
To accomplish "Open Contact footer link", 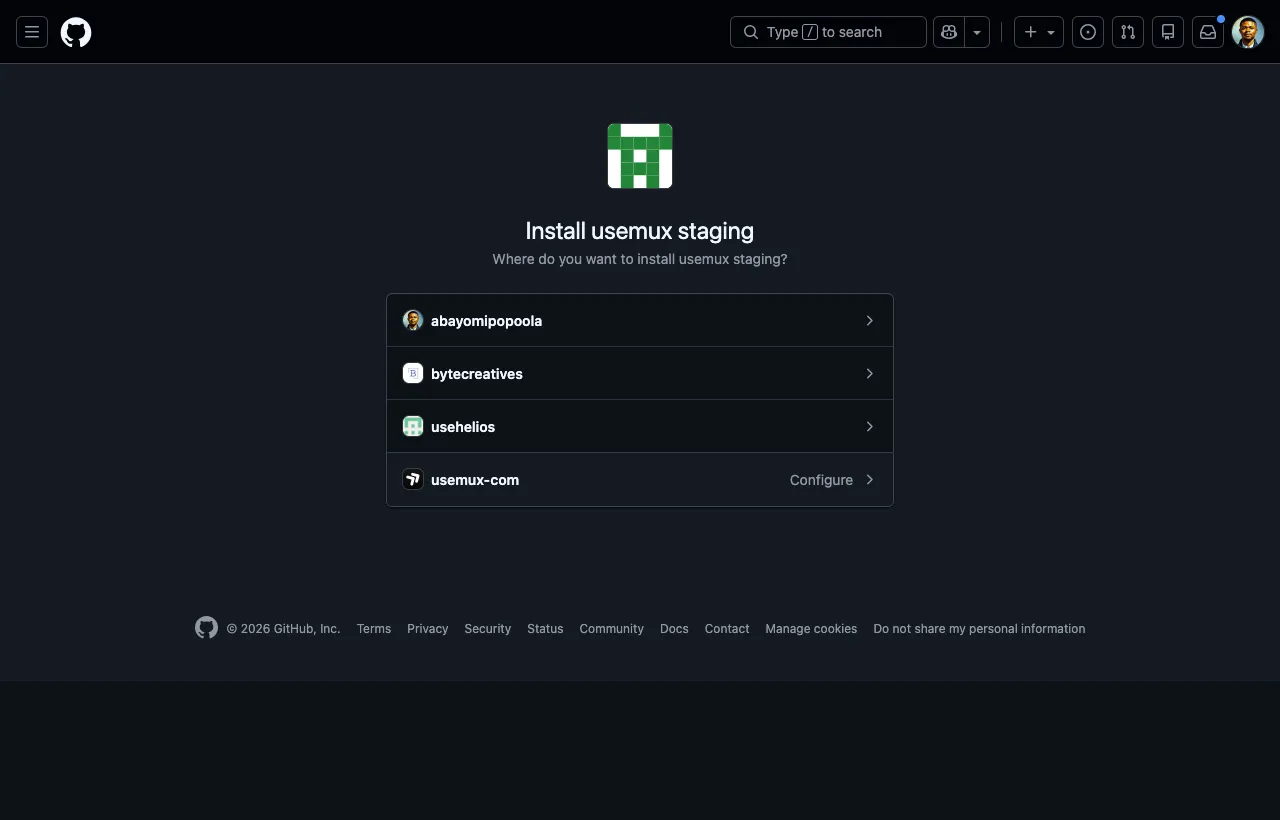I will tap(727, 629).
